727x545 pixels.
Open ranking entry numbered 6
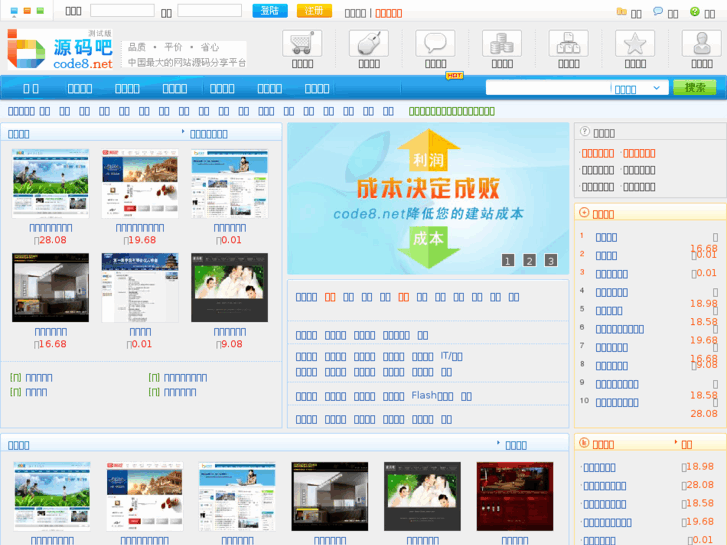[x=620, y=329]
